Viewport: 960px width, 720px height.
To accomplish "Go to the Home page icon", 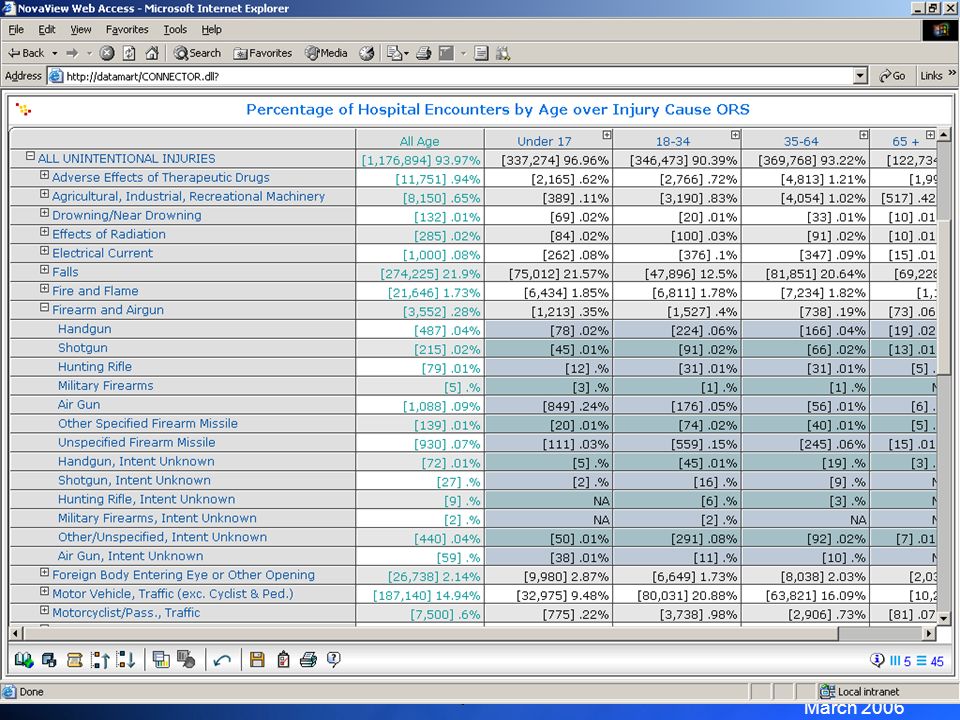I will click(x=152, y=53).
